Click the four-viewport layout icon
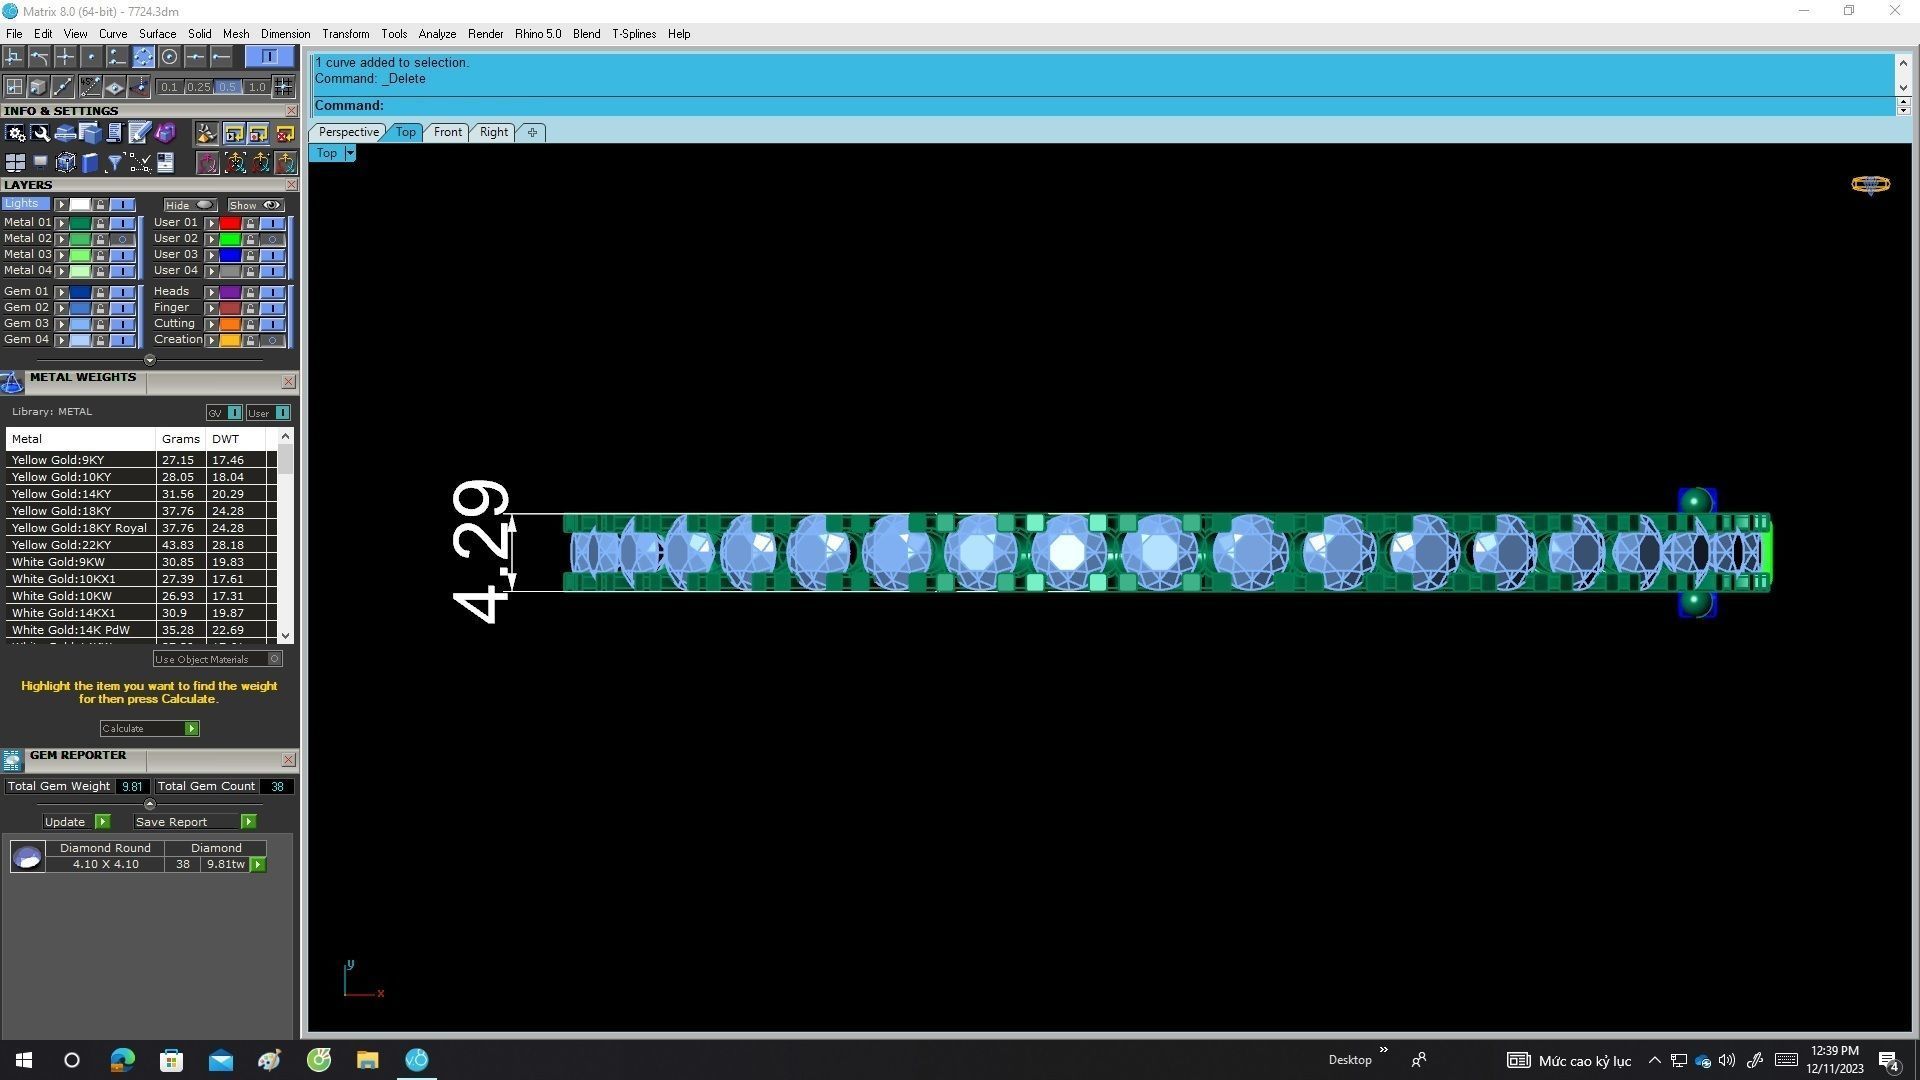Viewport: 1920px width, 1080px height. point(15,162)
